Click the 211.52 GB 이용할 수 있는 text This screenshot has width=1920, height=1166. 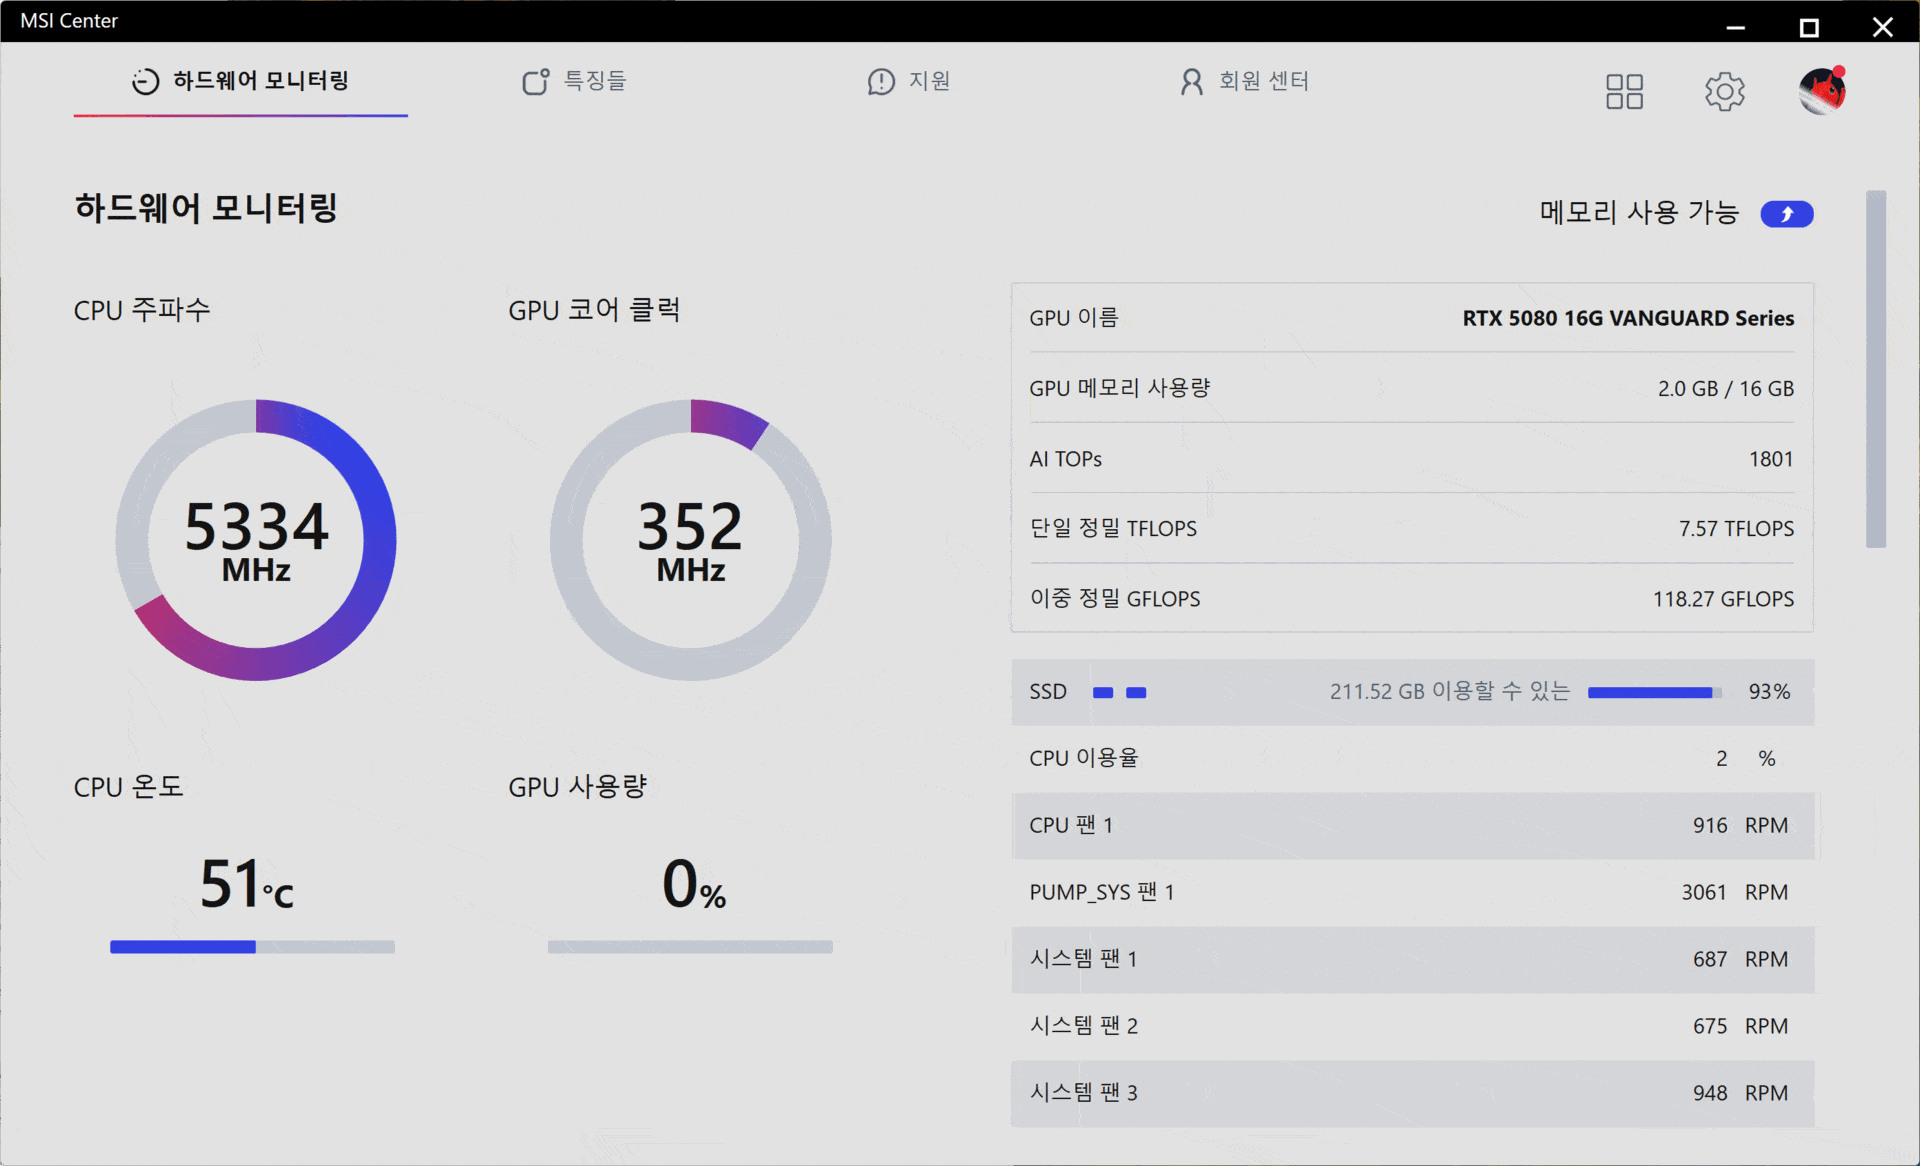[1450, 691]
